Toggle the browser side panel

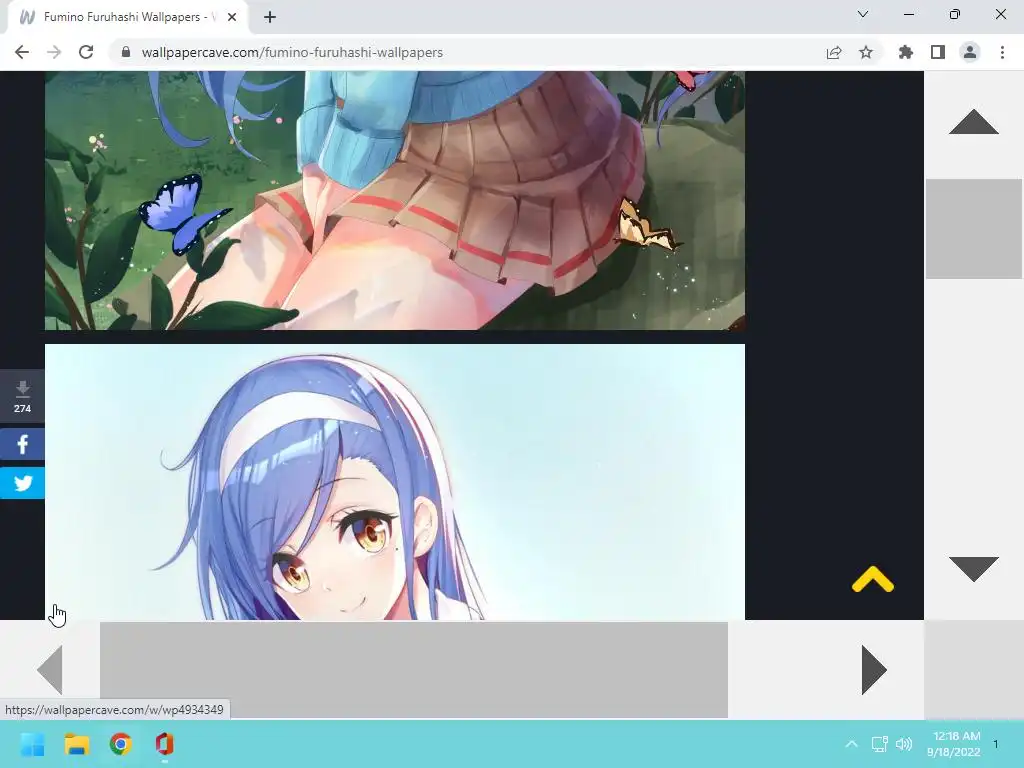coord(938,52)
